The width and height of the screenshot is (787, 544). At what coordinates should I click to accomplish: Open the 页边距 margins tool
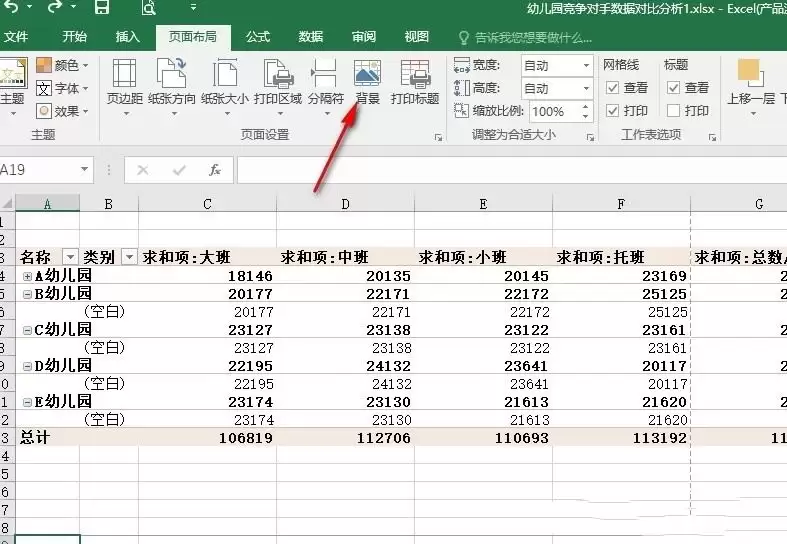coord(124,86)
